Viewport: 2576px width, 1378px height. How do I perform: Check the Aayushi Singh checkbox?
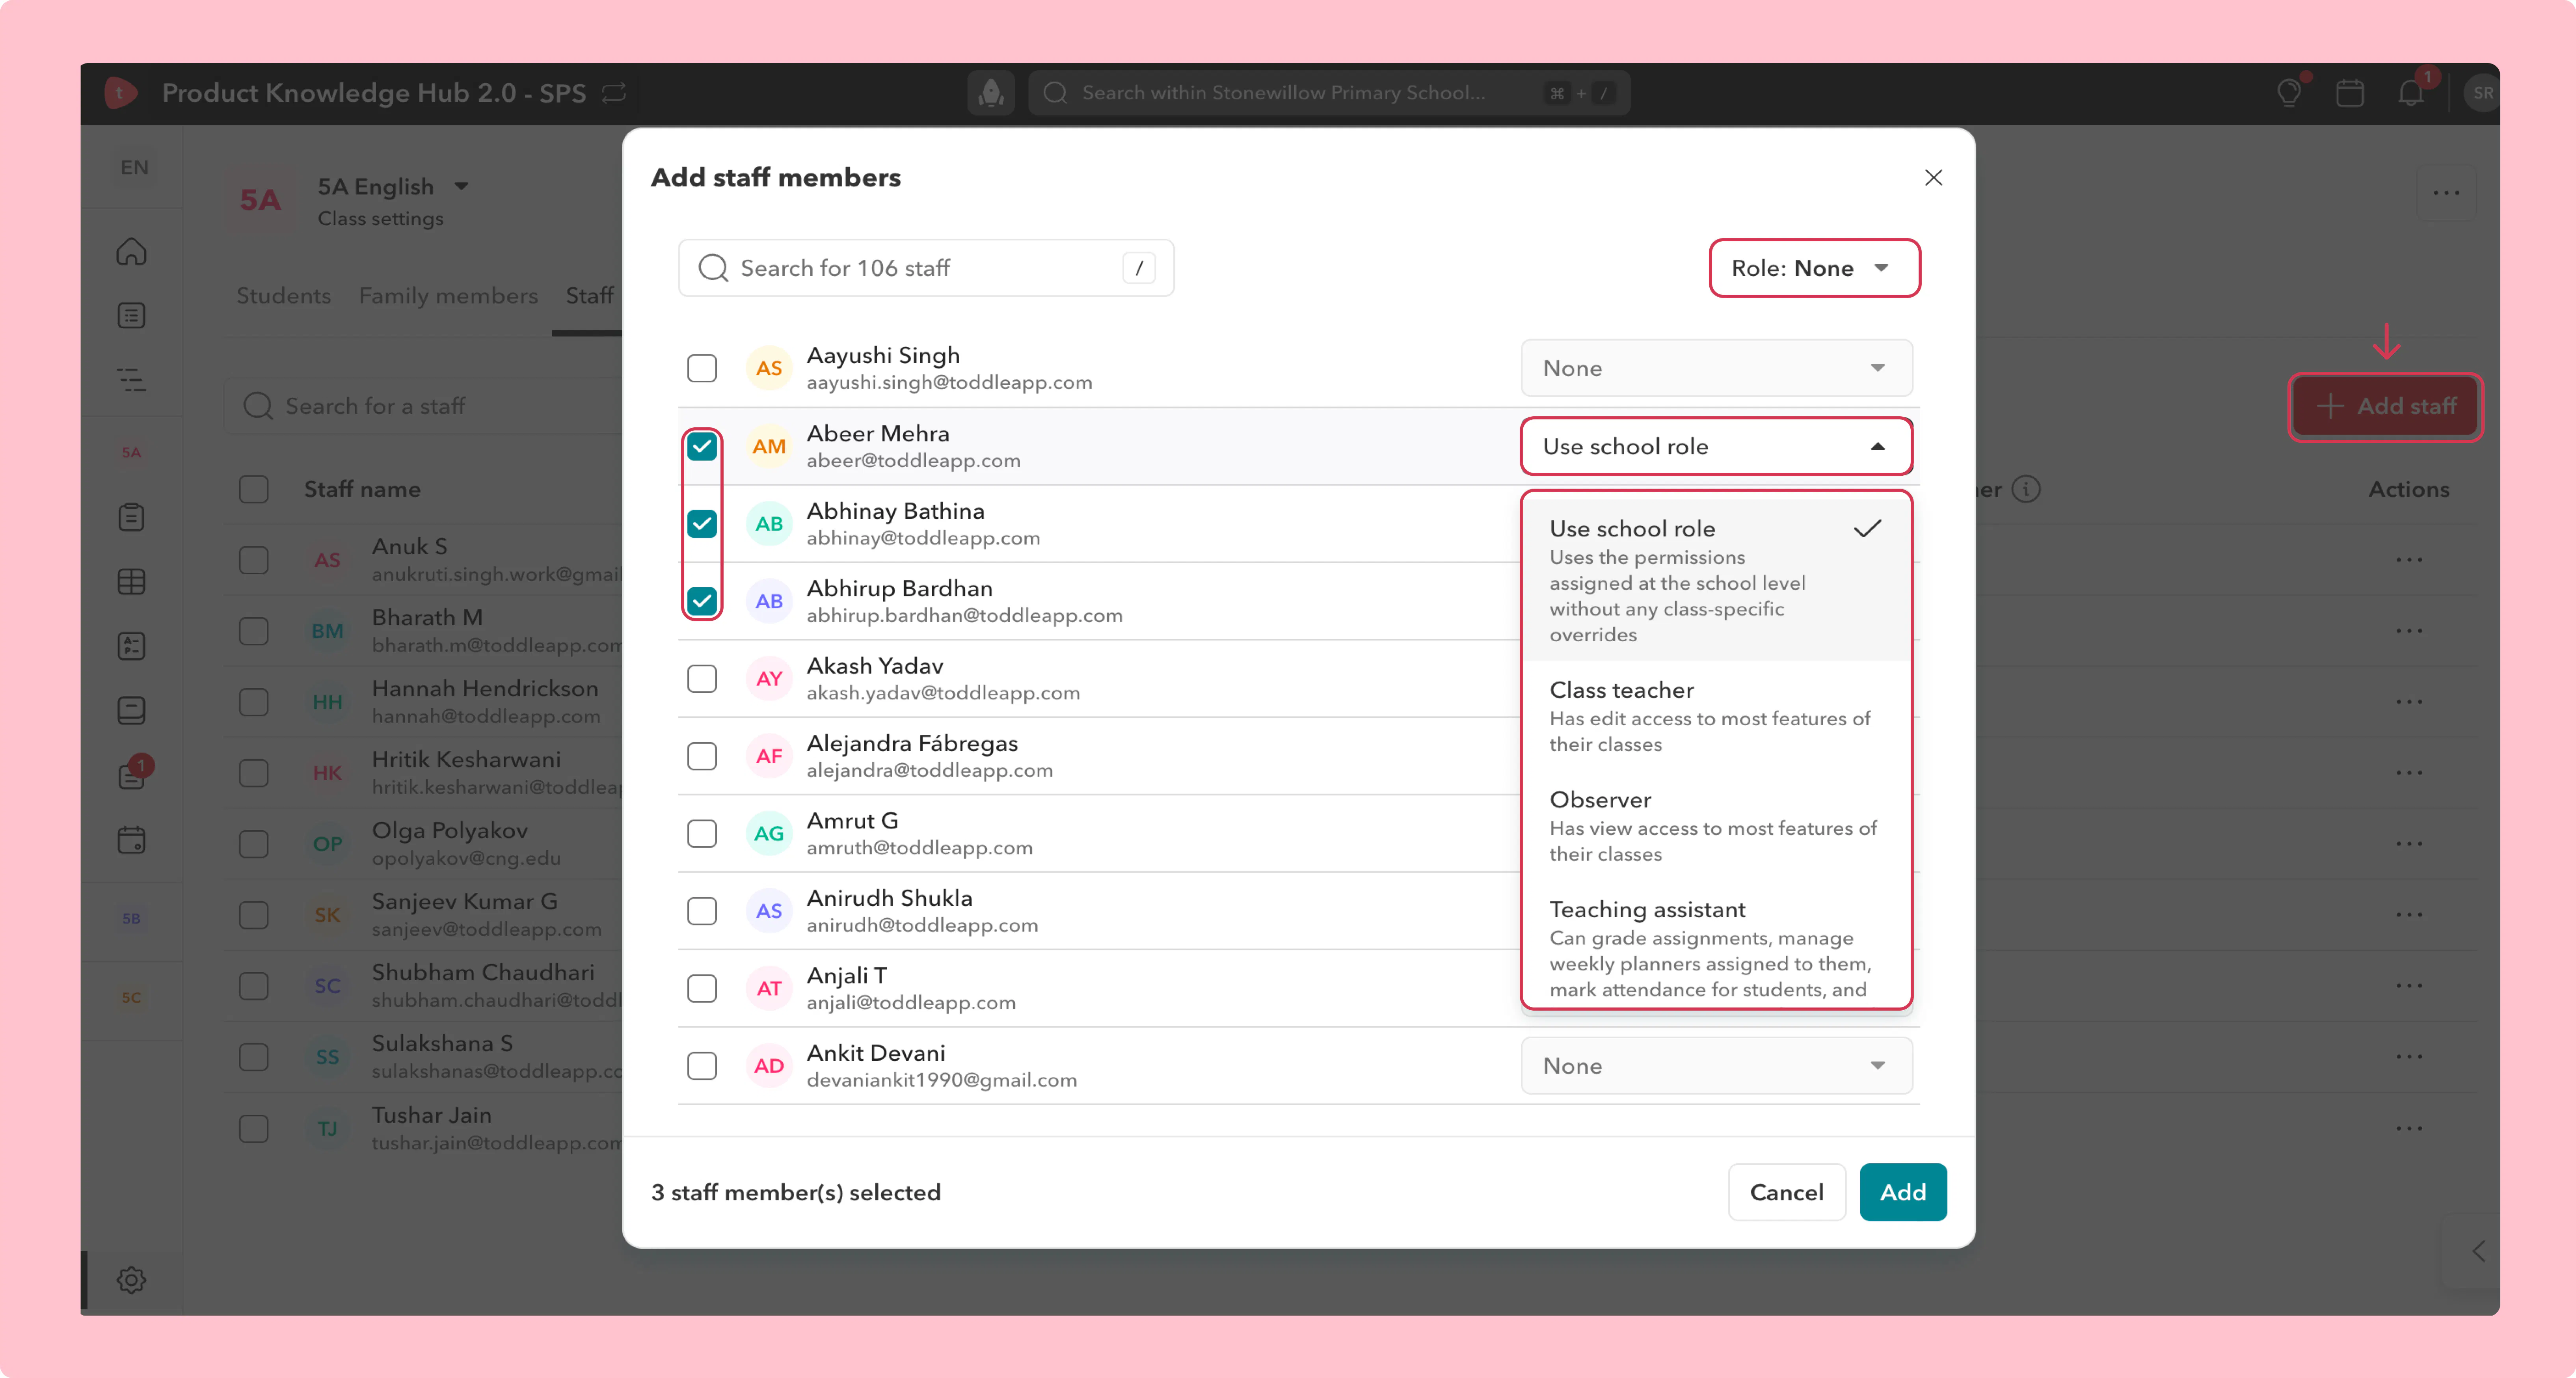702,369
